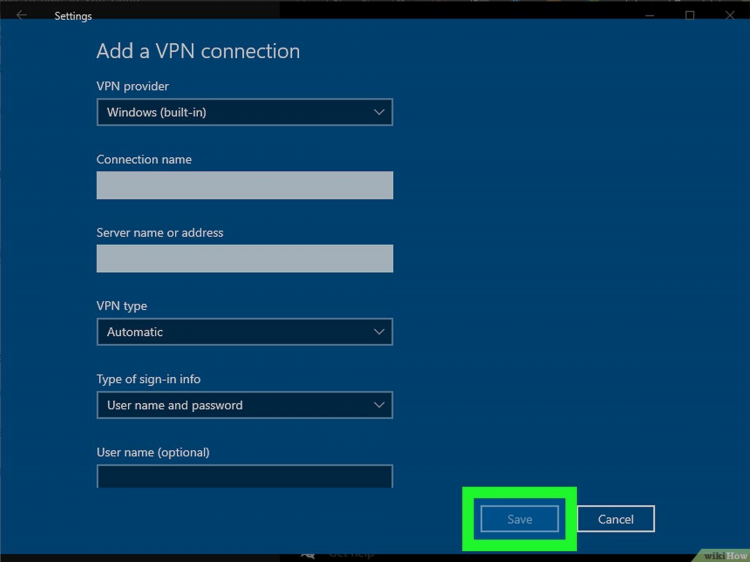Screen dimensions: 750x562
Task: Maximize the Settings window
Action: (690, 15)
